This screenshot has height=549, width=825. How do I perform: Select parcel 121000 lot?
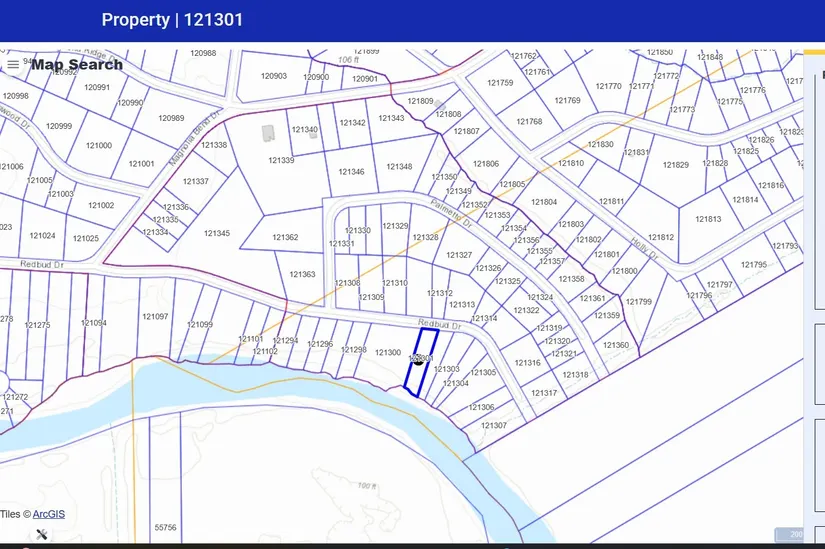pos(99,146)
